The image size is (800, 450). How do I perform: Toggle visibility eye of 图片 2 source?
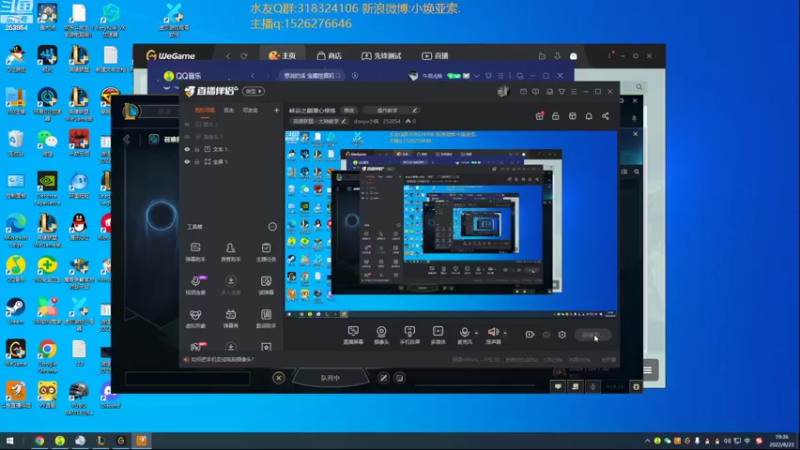[187, 124]
